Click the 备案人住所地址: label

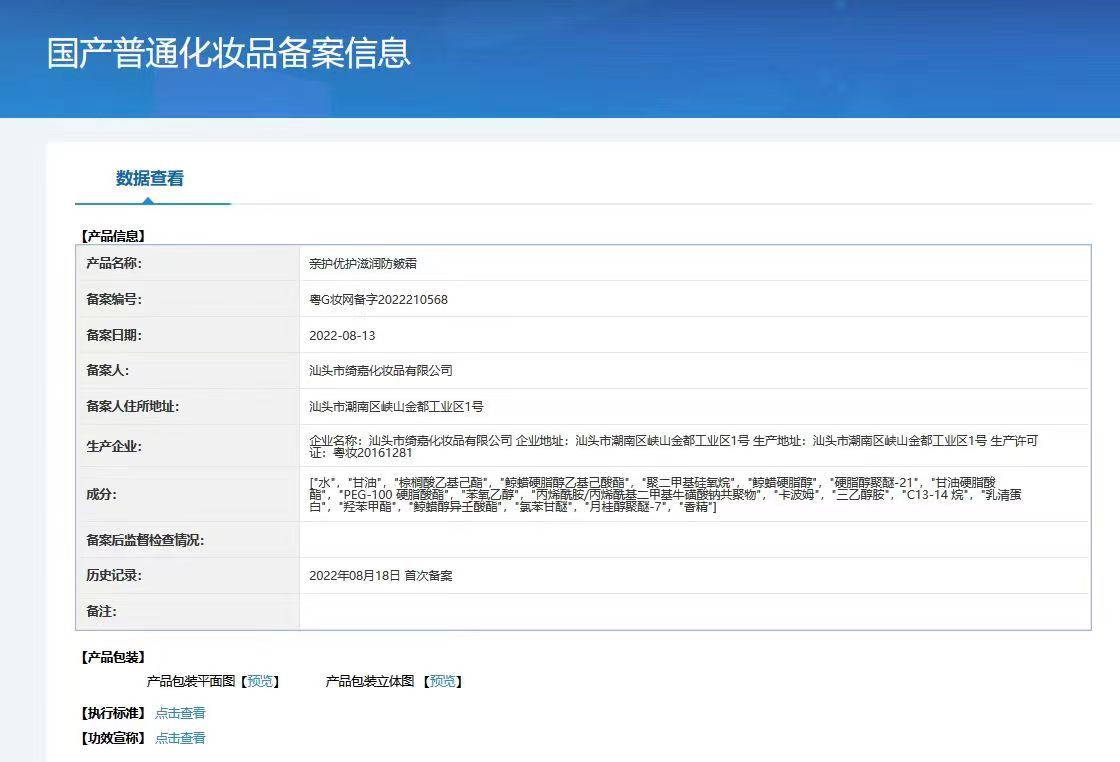[133, 406]
